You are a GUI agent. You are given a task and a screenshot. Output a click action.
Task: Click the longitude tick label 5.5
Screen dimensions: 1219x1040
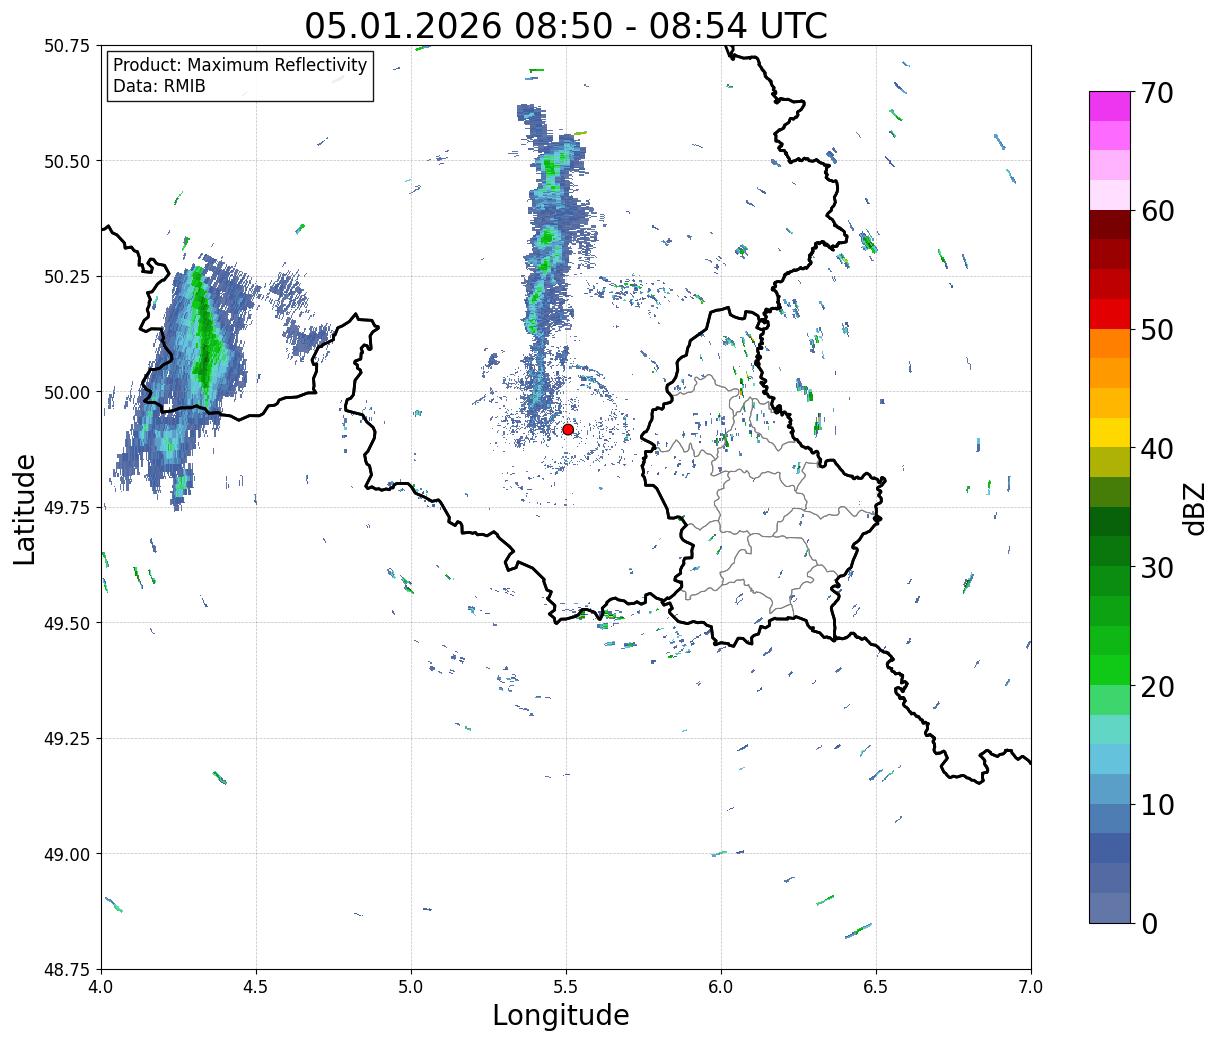pos(566,987)
